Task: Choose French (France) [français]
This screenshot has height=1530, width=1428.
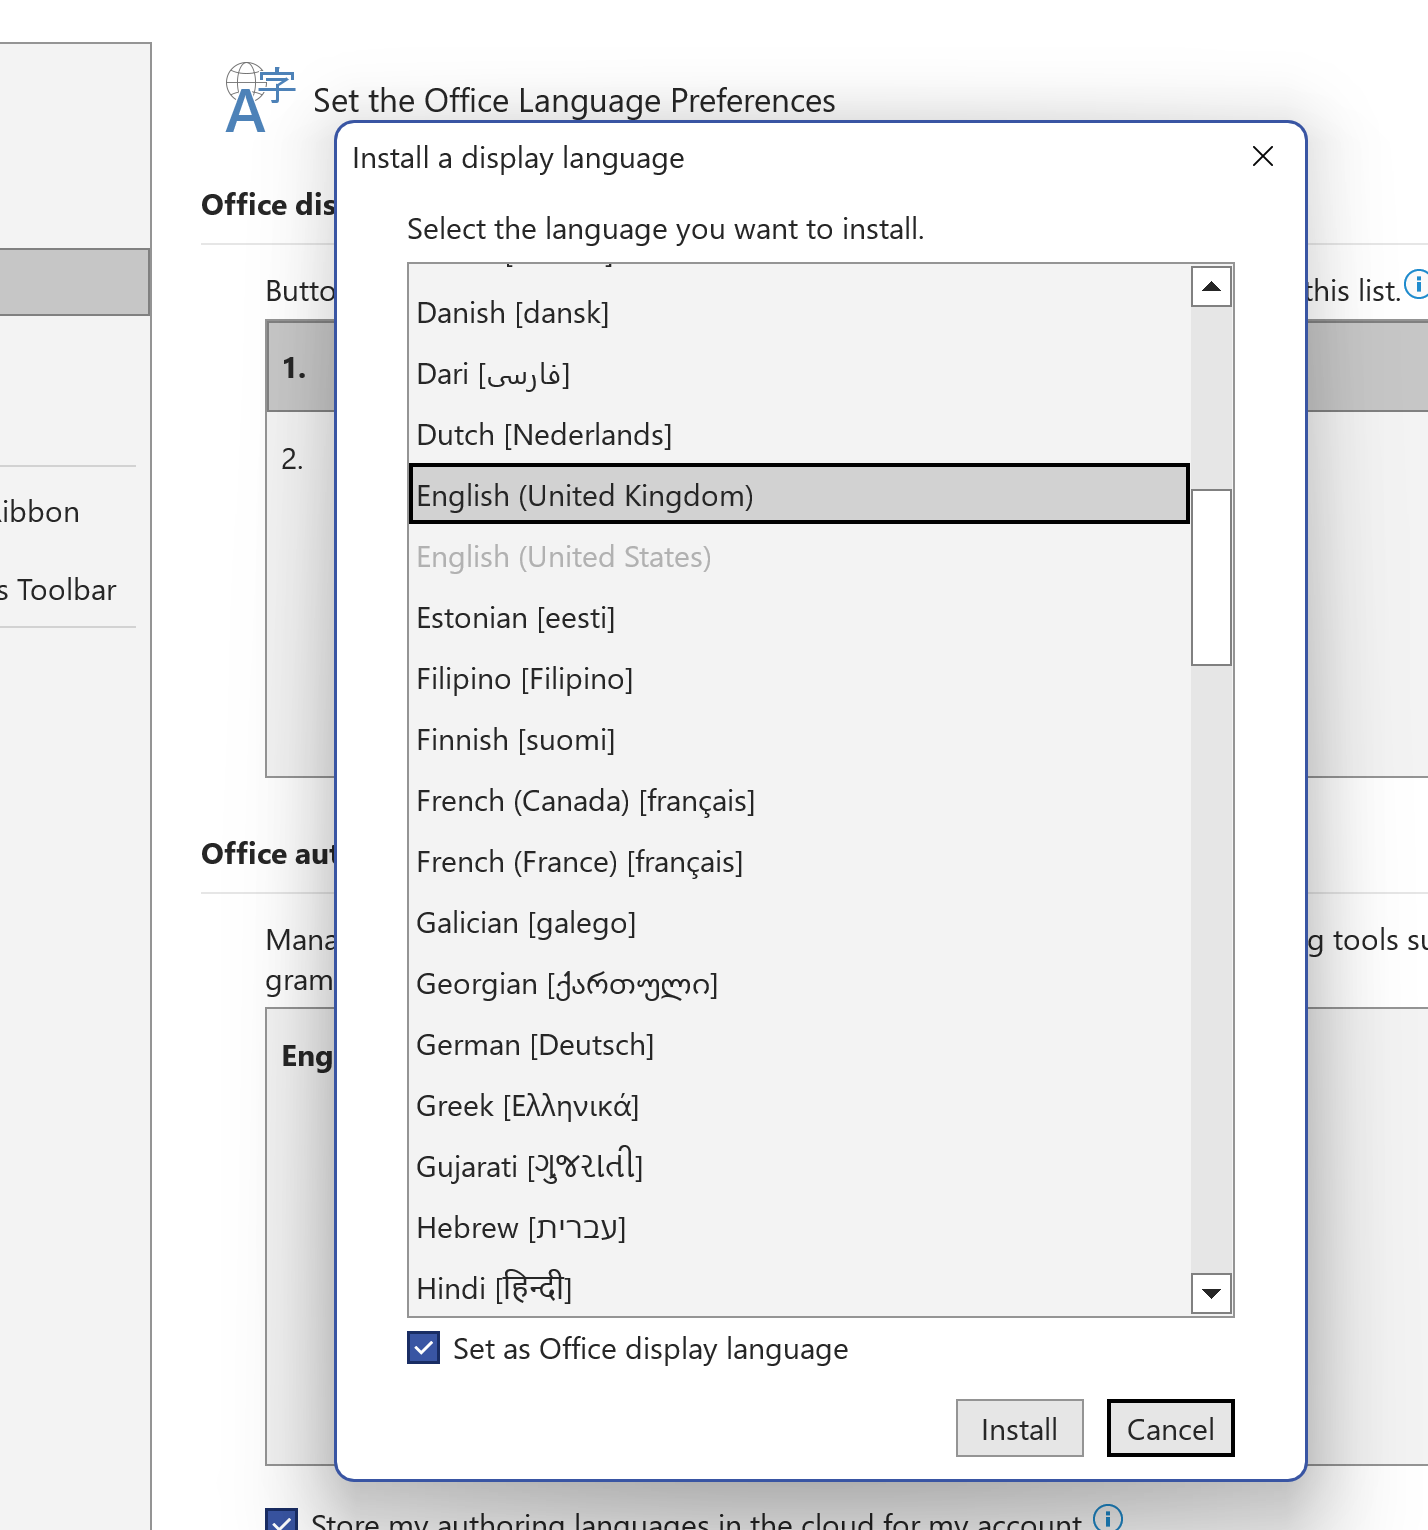Action: [799, 861]
